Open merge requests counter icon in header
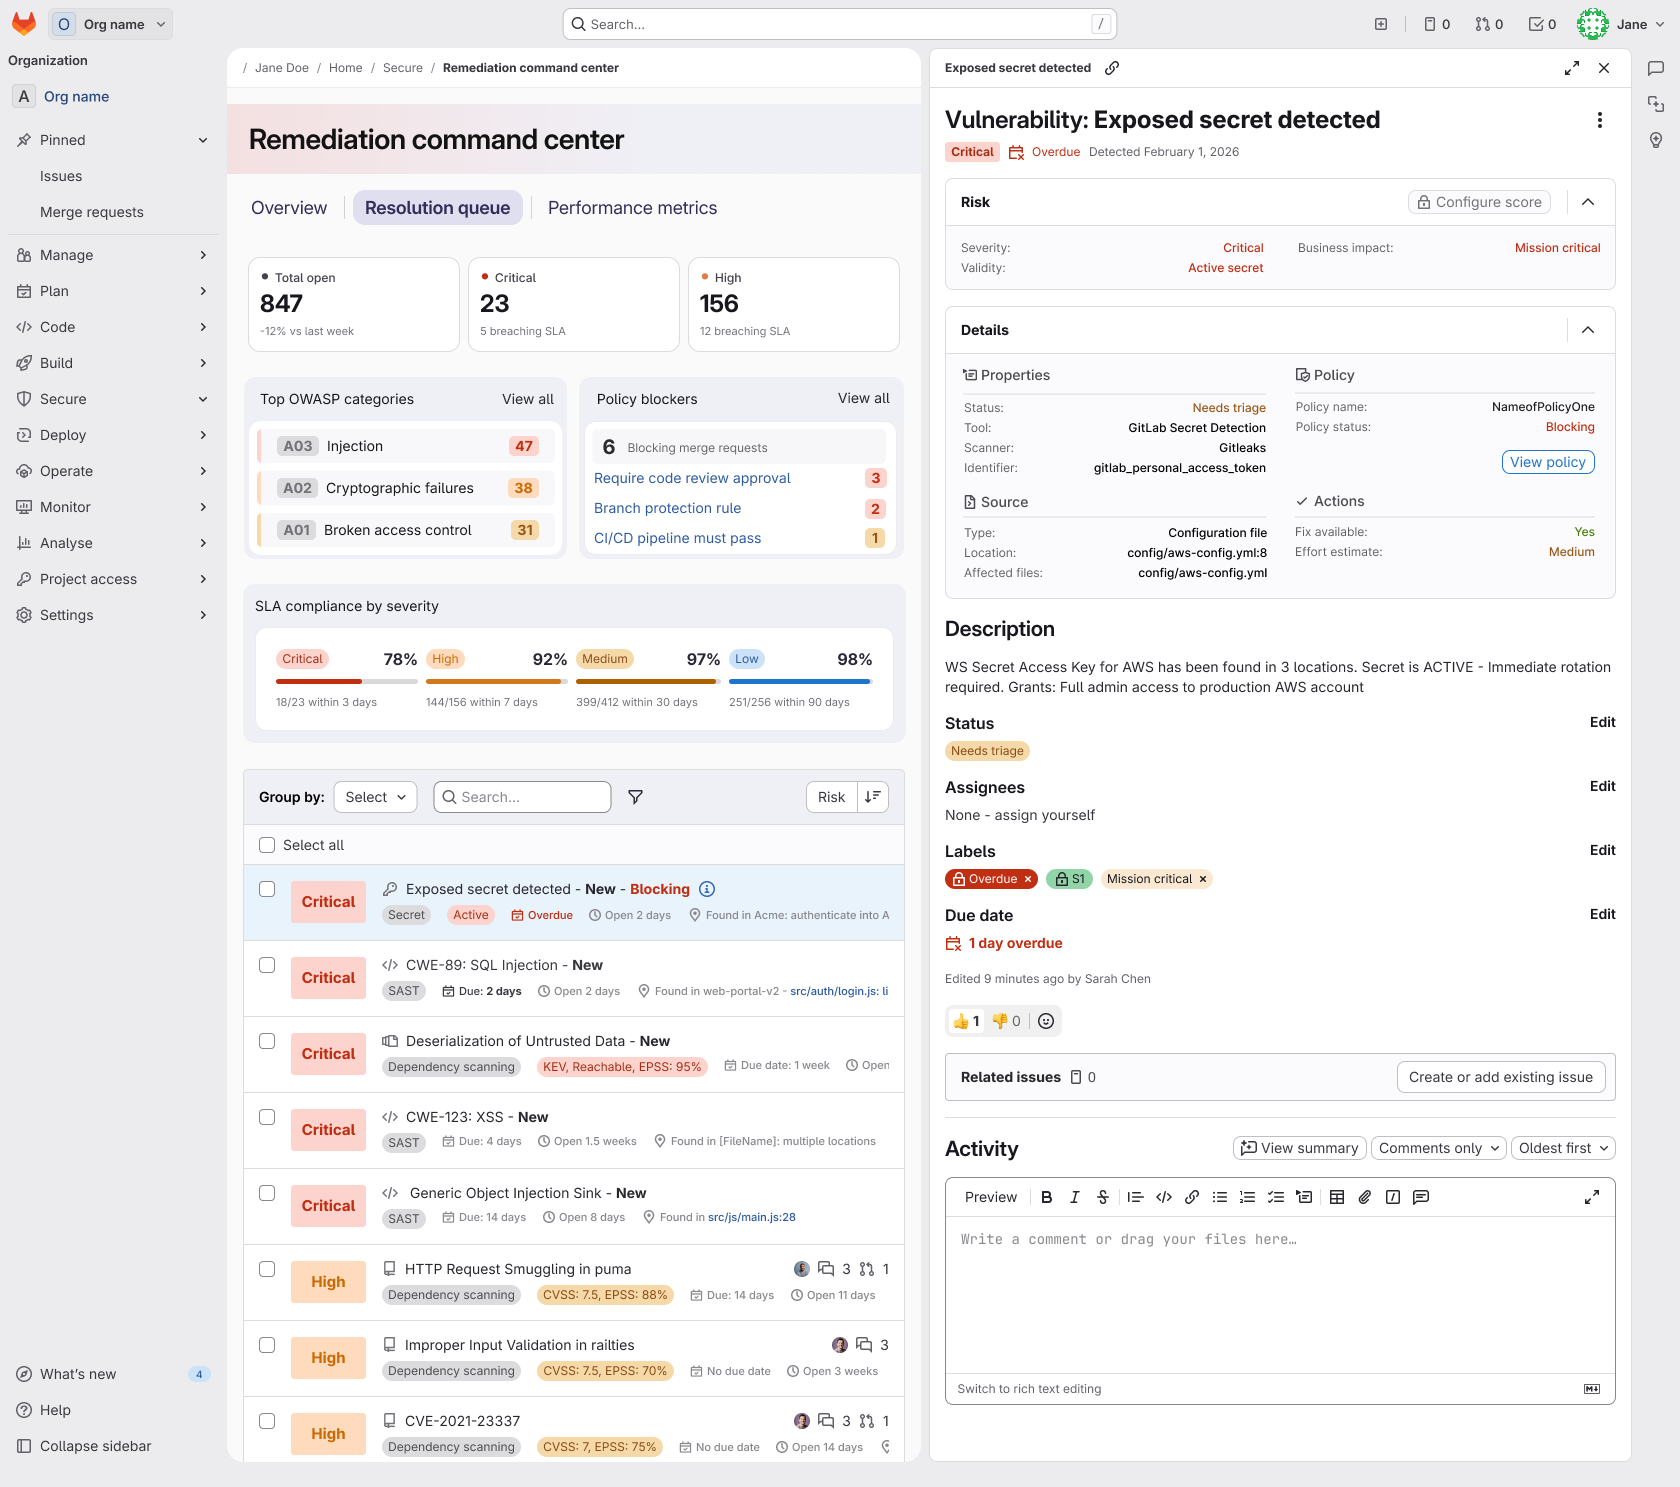Image resolution: width=1680 pixels, height=1487 pixels. pos(1489,24)
